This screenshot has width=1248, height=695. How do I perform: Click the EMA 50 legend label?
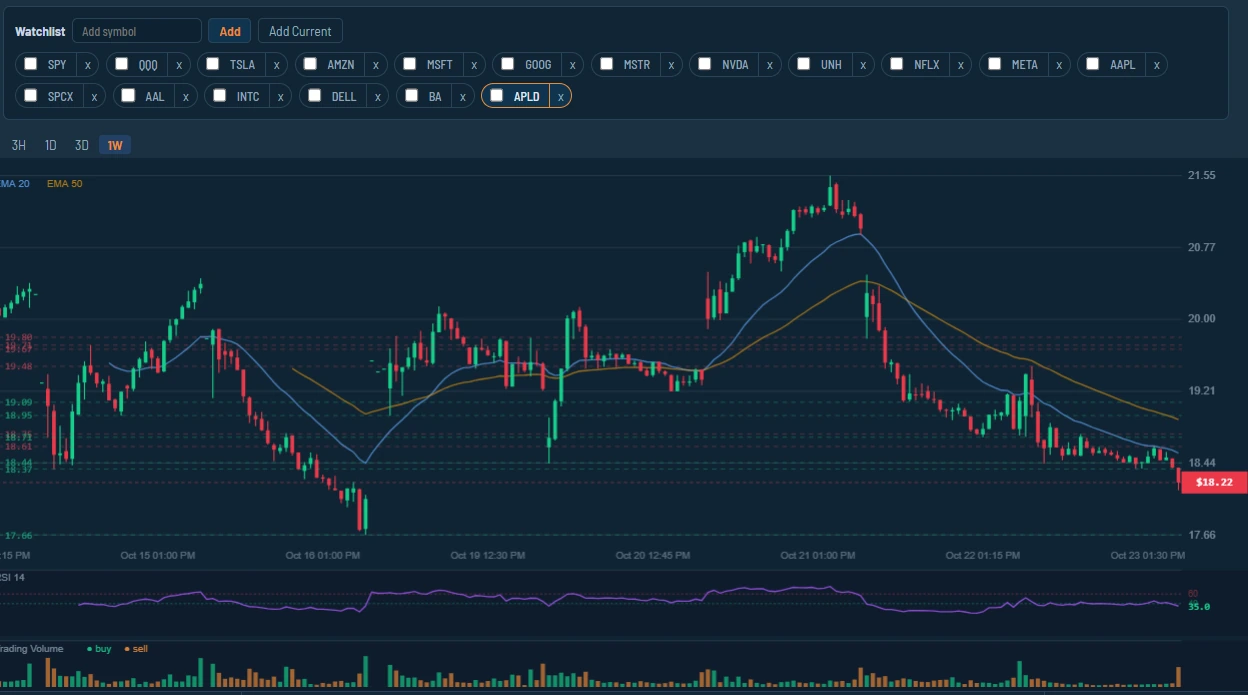[x=65, y=183]
